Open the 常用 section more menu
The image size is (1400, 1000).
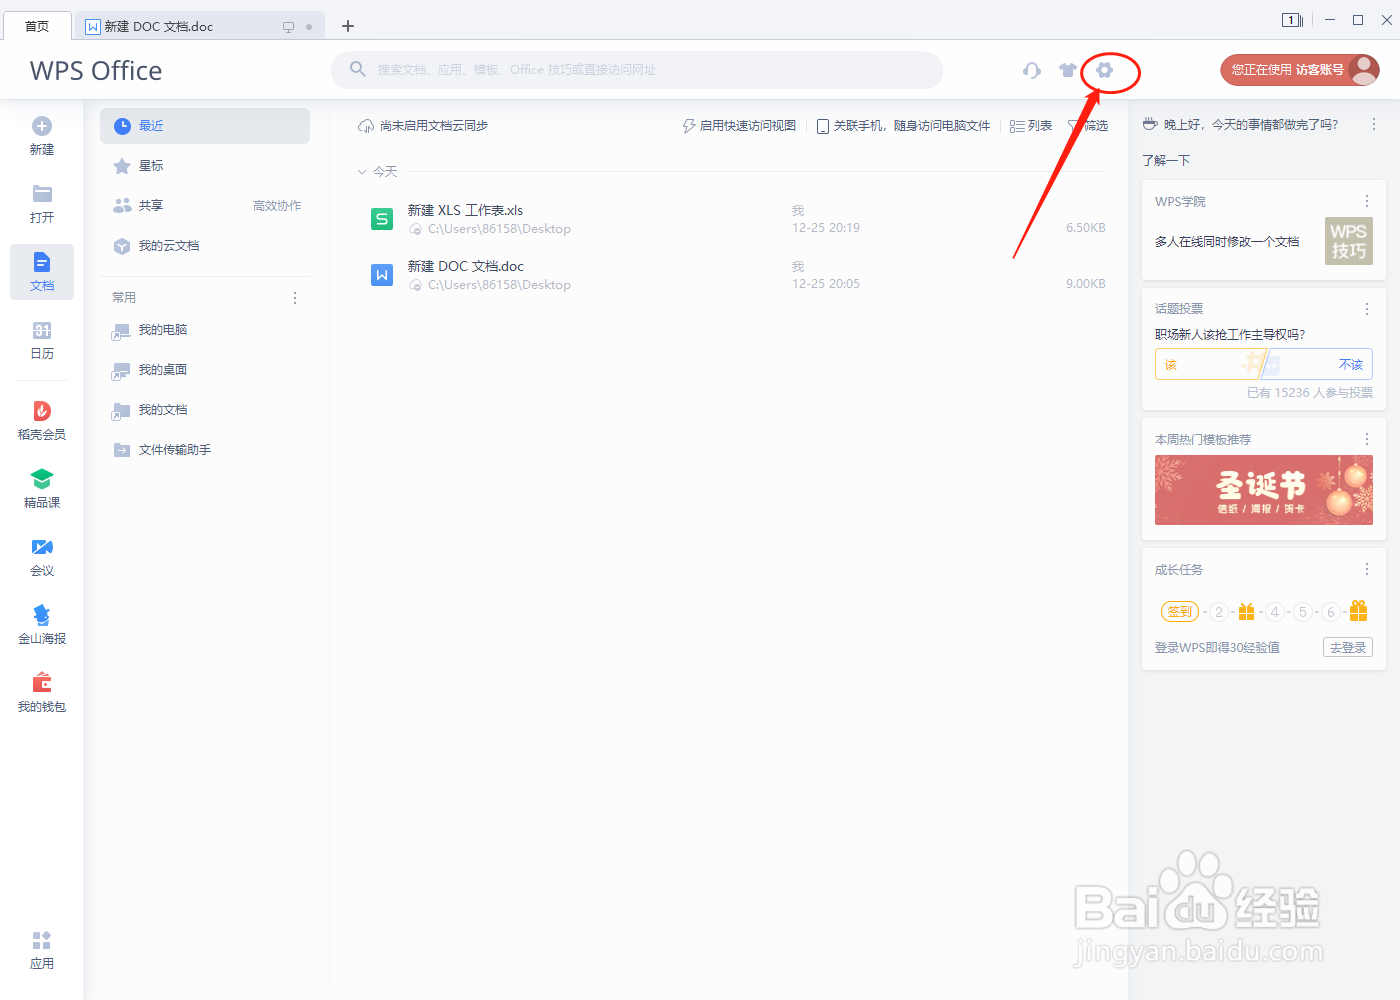coord(294,298)
